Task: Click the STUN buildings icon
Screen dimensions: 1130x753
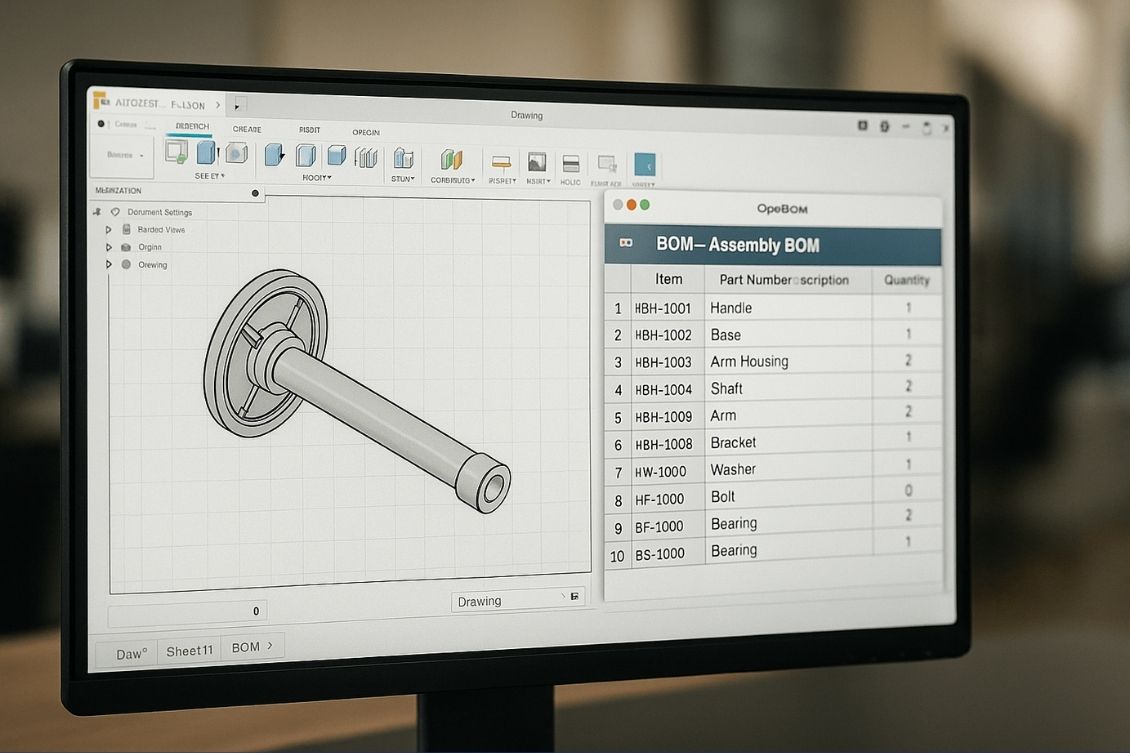Action: [403, 158]
